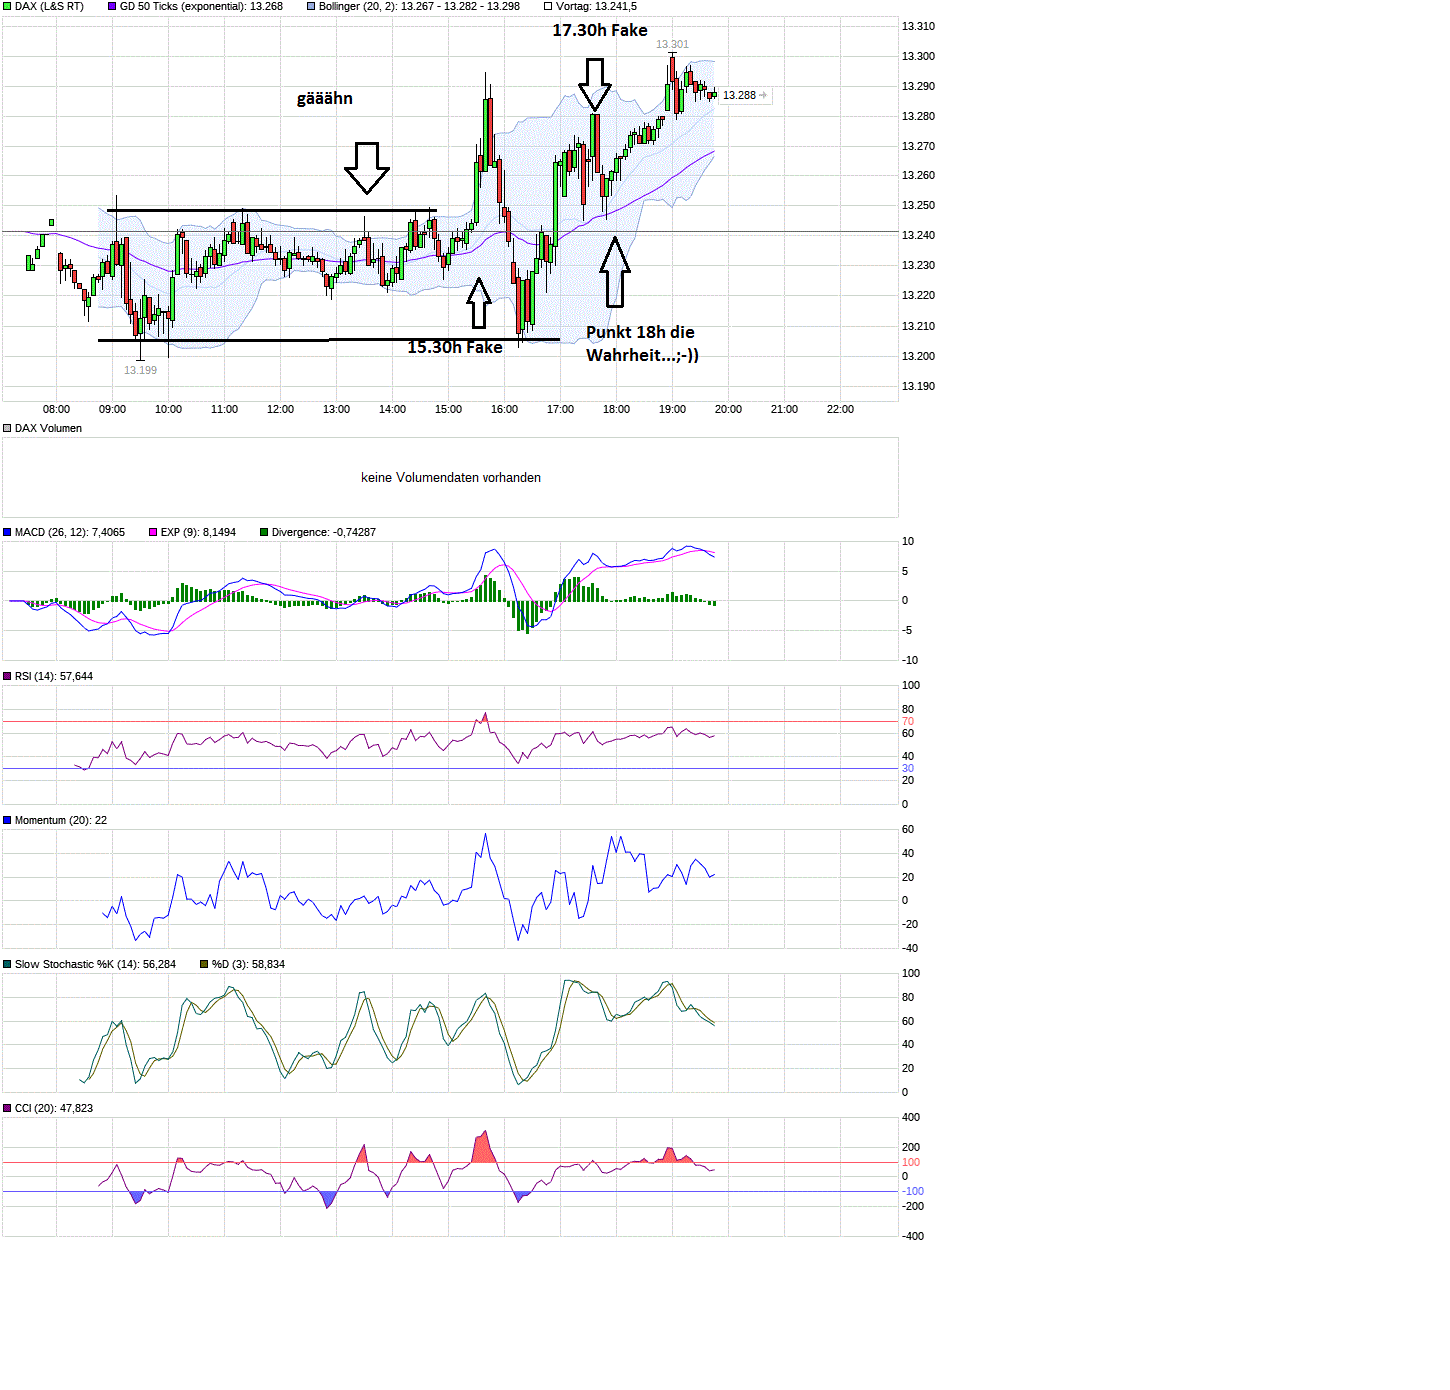Expand the Slow Stochastic %K (14) legend entry
Image resolution: width=1450 pixels, height=1390 pixels.
point(95,964)
